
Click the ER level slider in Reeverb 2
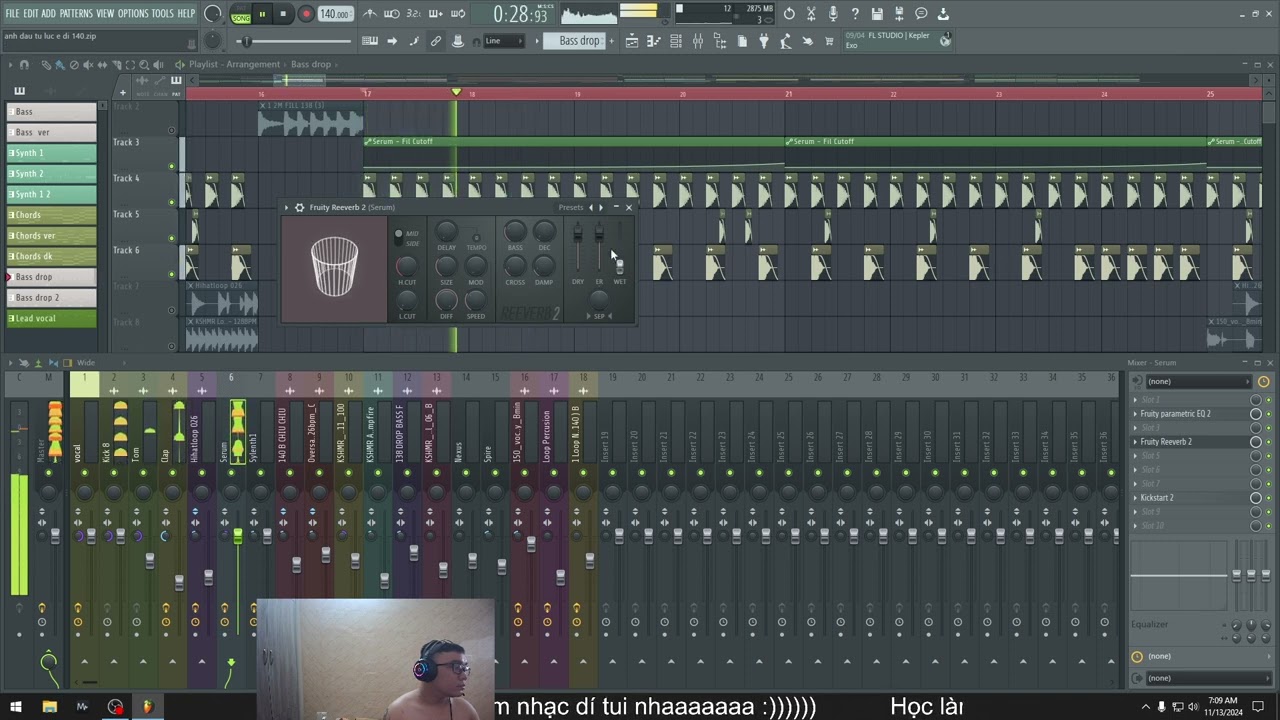point(599,248)
